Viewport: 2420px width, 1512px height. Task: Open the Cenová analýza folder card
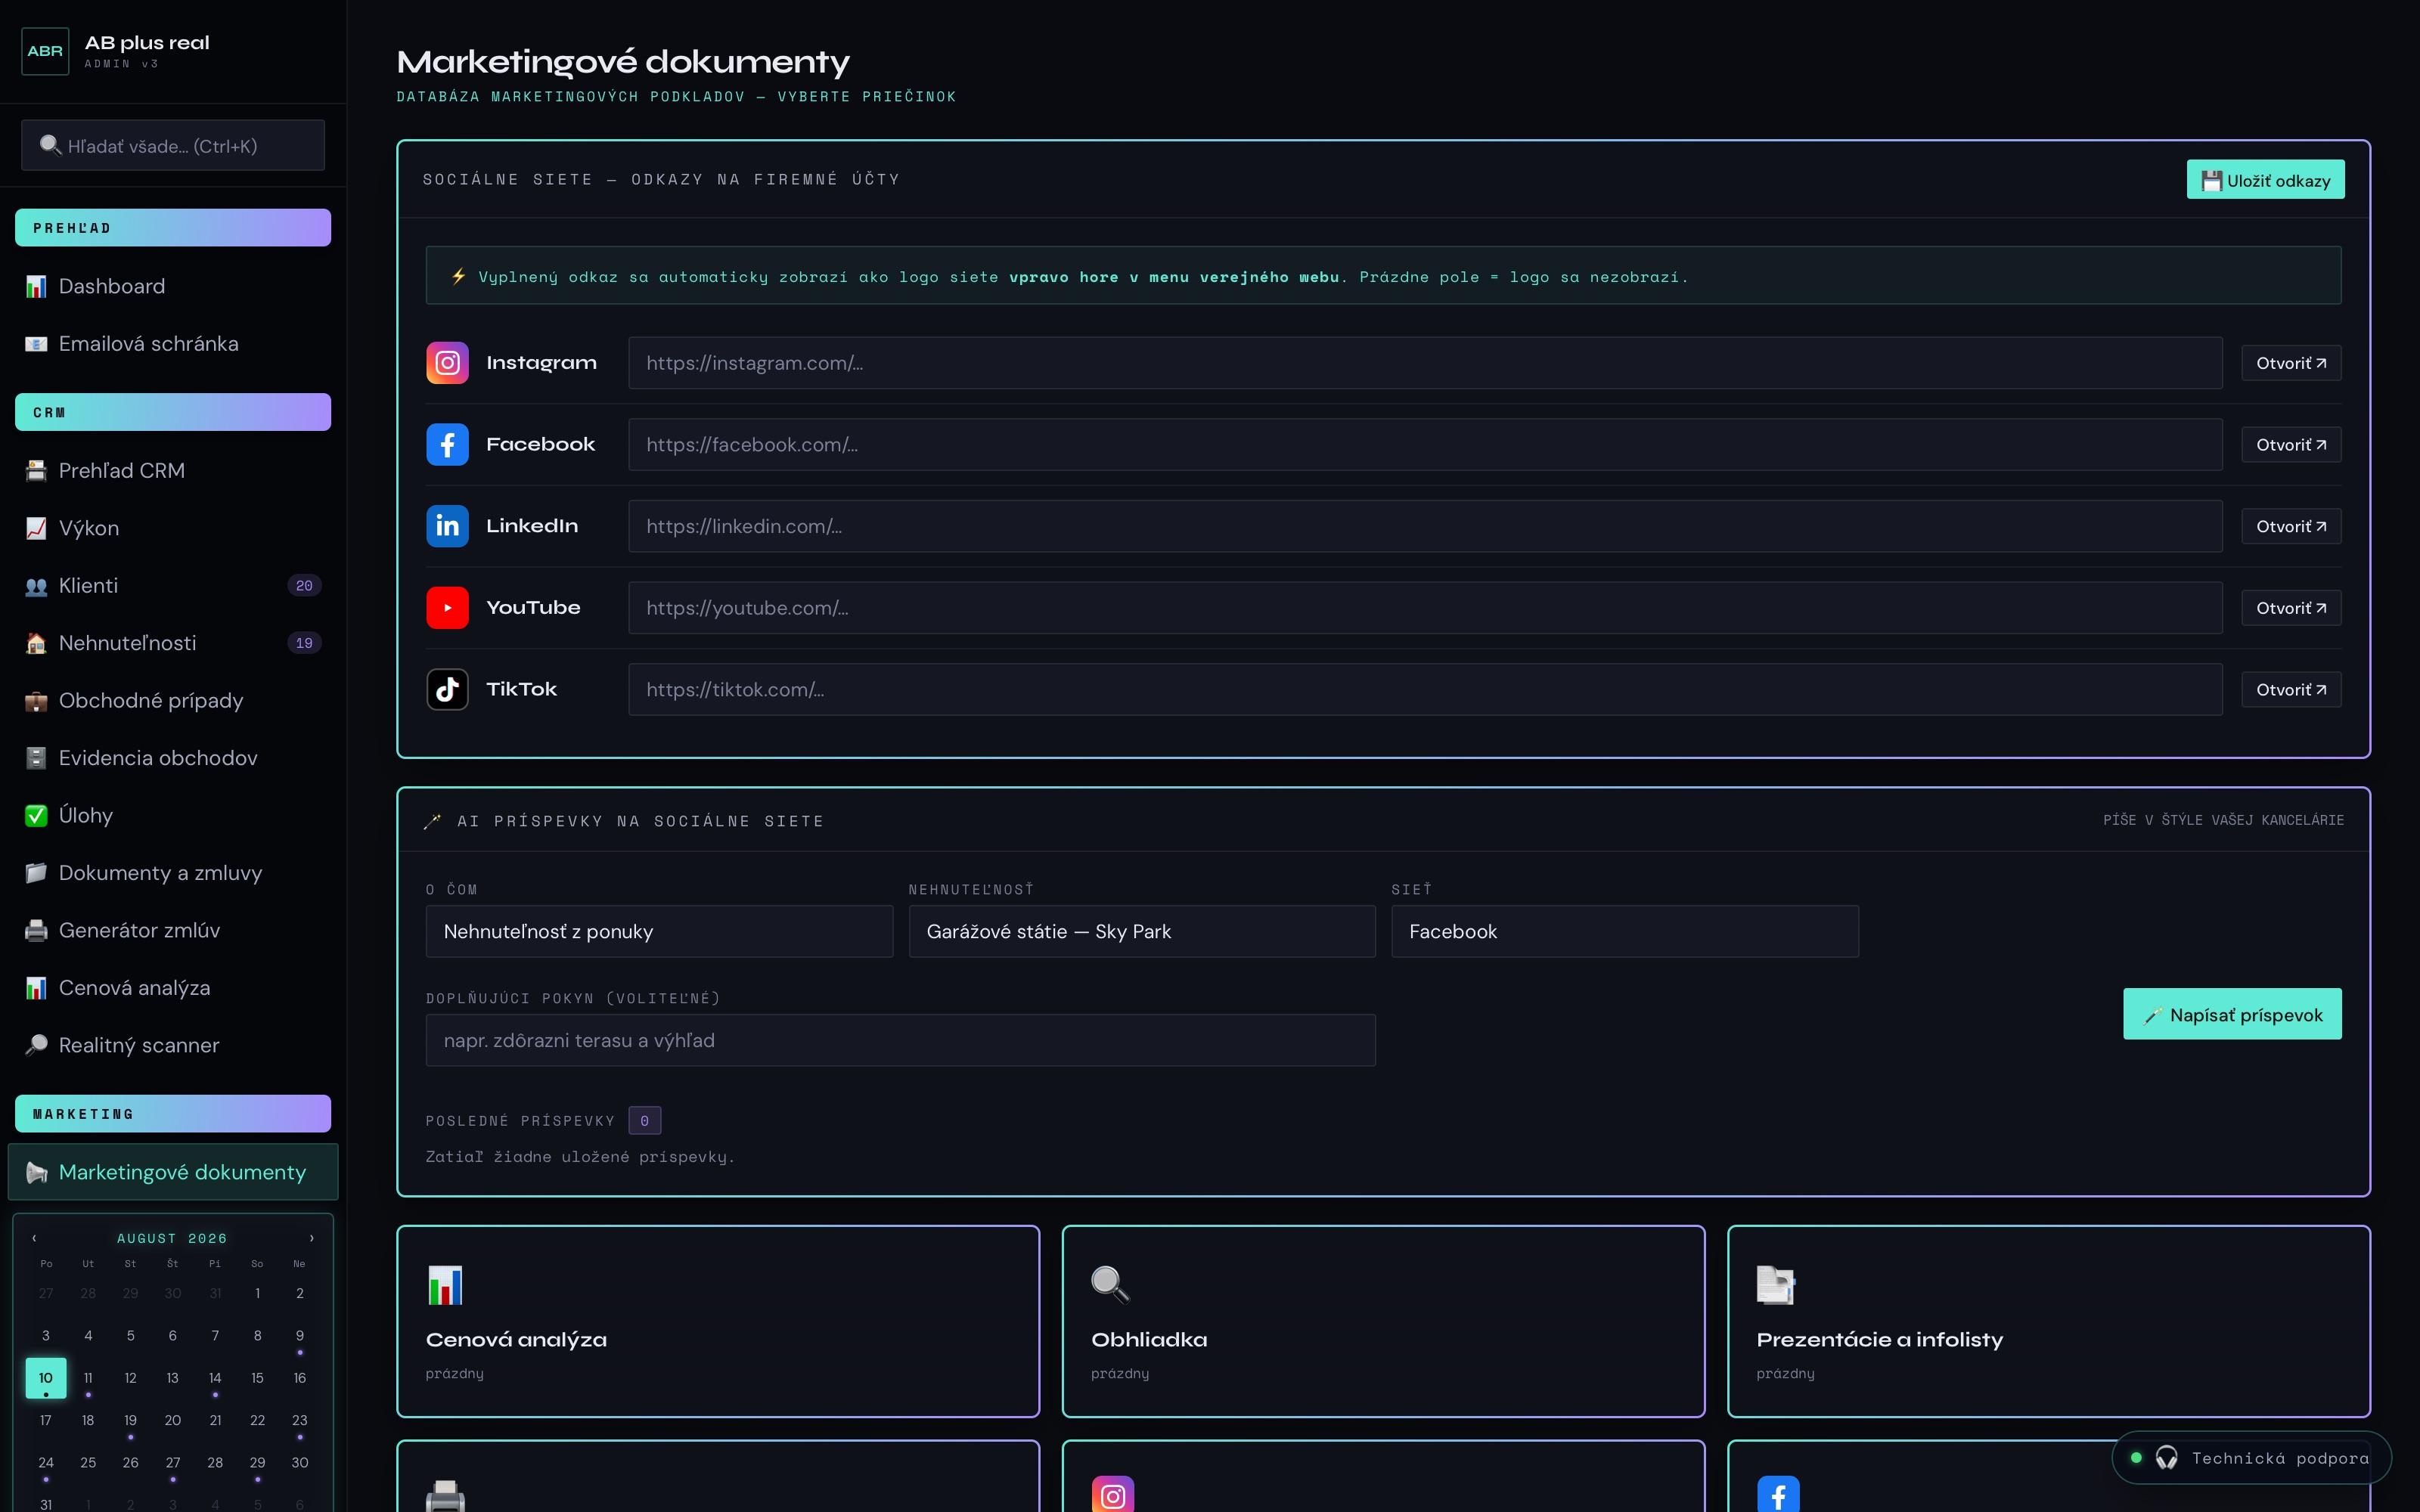(718, 1321)
